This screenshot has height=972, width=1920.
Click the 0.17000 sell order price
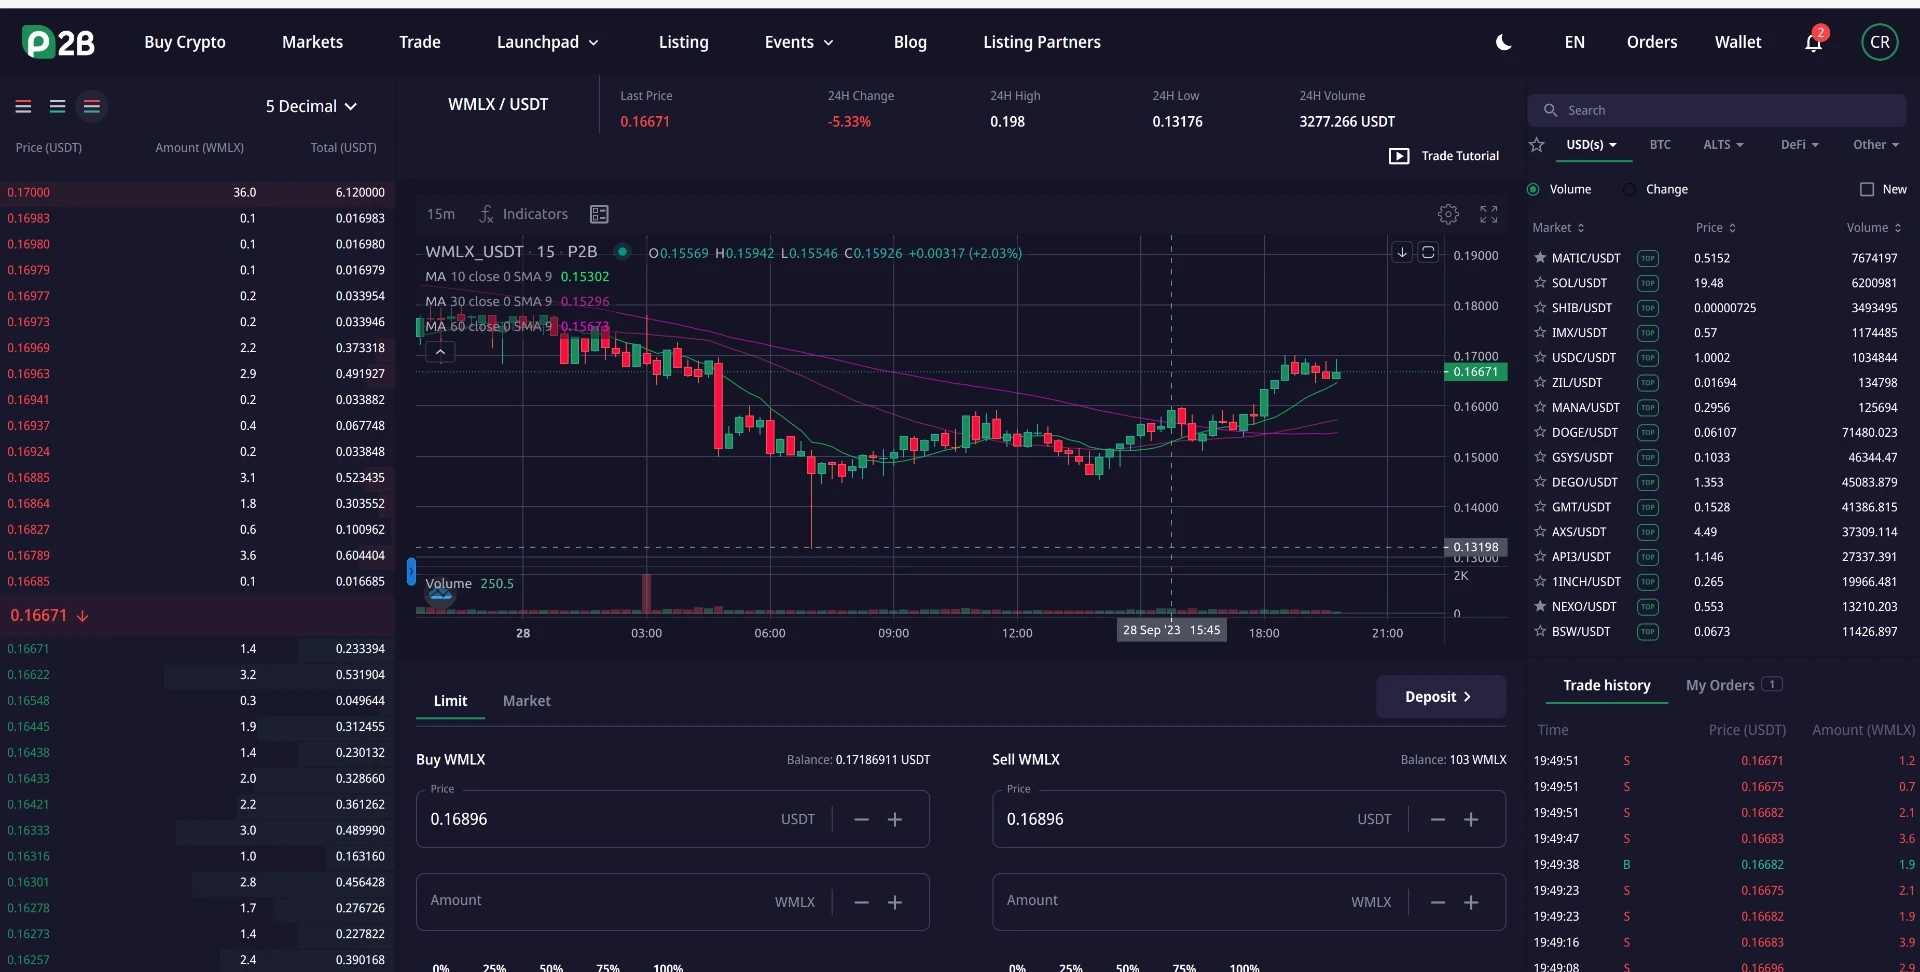29,192
